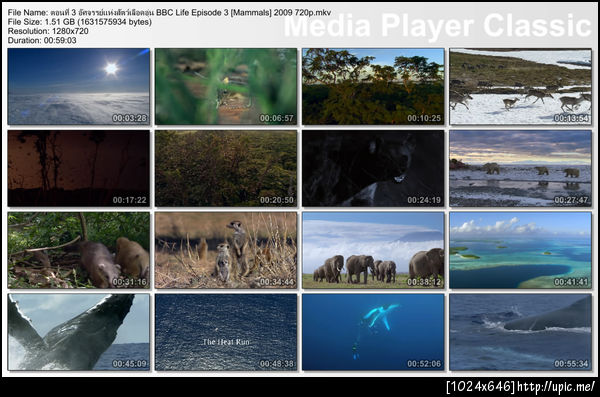Click the tropical lagoon thumbnail at 00:41:41

pos(520,250)
